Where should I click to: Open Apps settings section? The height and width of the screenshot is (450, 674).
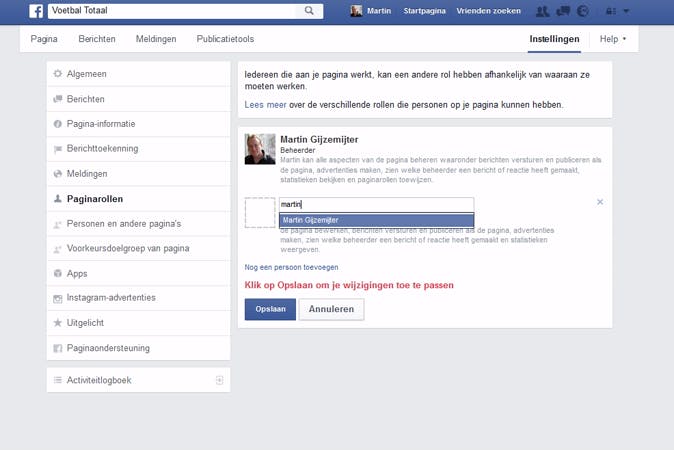pos(138,273)
